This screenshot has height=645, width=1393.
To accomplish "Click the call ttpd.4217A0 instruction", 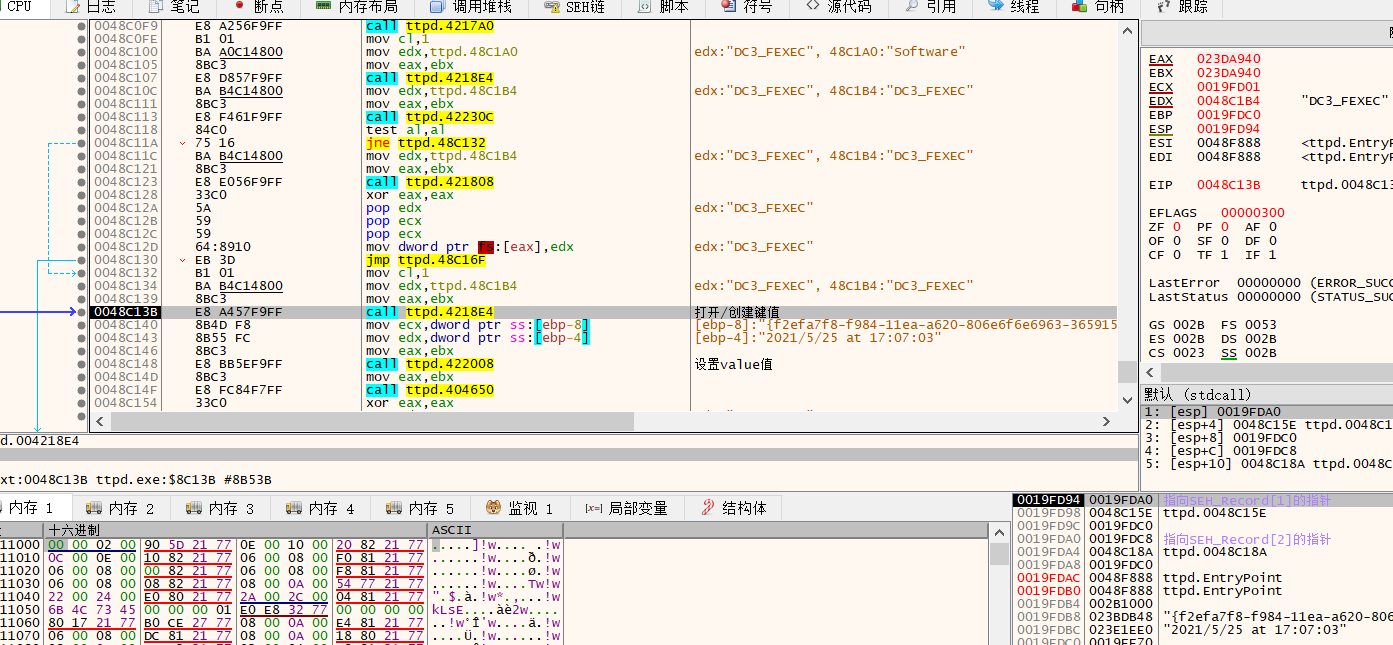I will click(430, 26).
